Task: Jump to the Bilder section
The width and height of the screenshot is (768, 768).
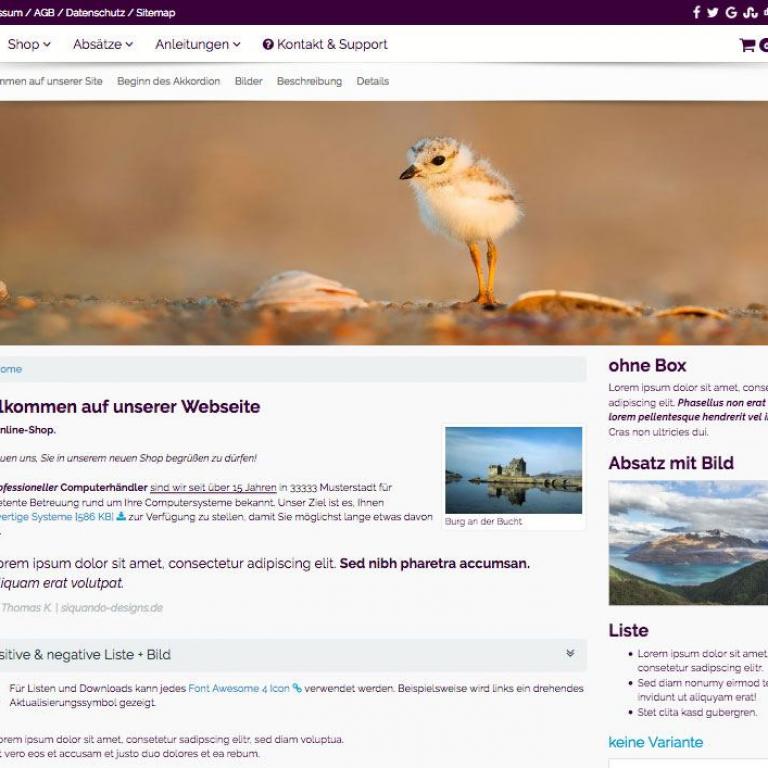Action: (x=248, y=81)
